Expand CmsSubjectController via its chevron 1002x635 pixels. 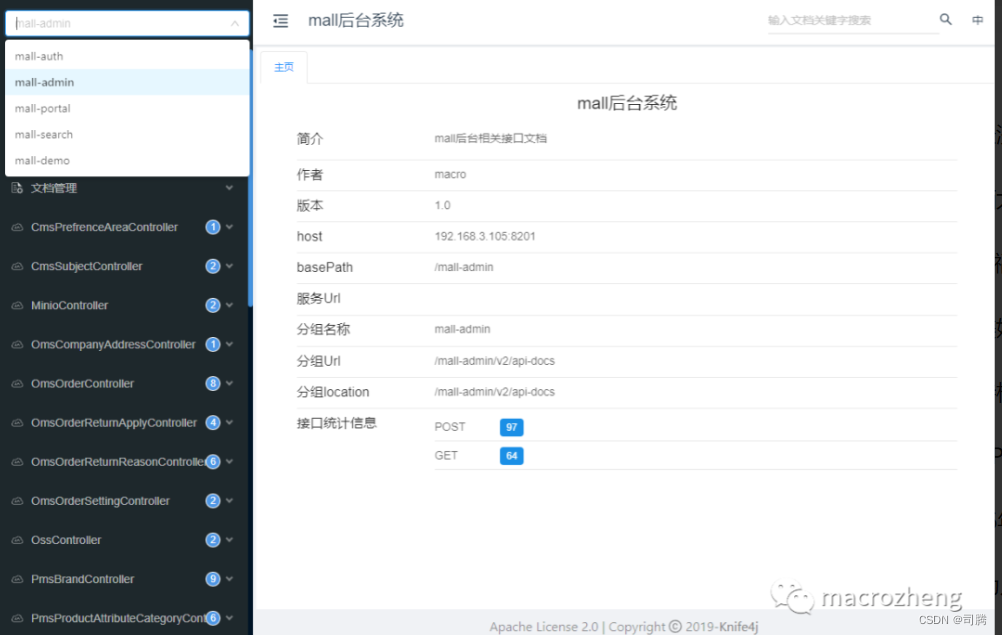click(x=232, y=266)
